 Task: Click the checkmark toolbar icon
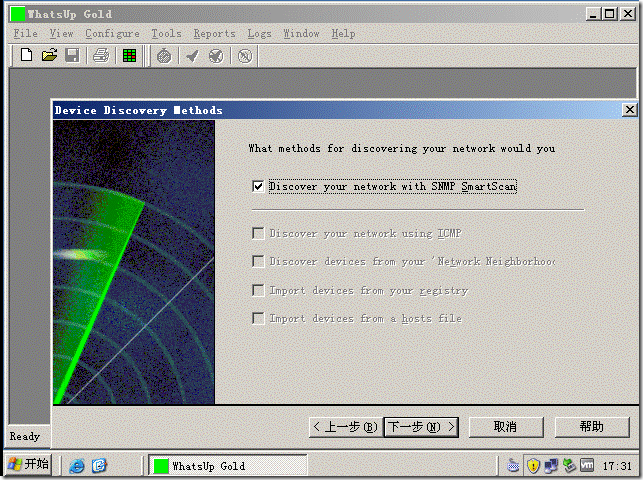click(192, 56)
